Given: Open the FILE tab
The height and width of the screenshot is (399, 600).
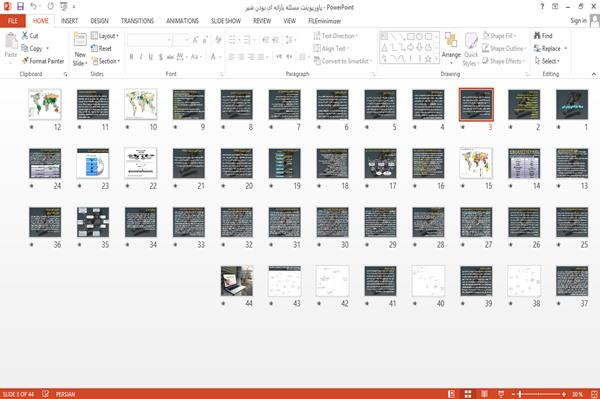Looking at the screenshot, I should 13,21.
